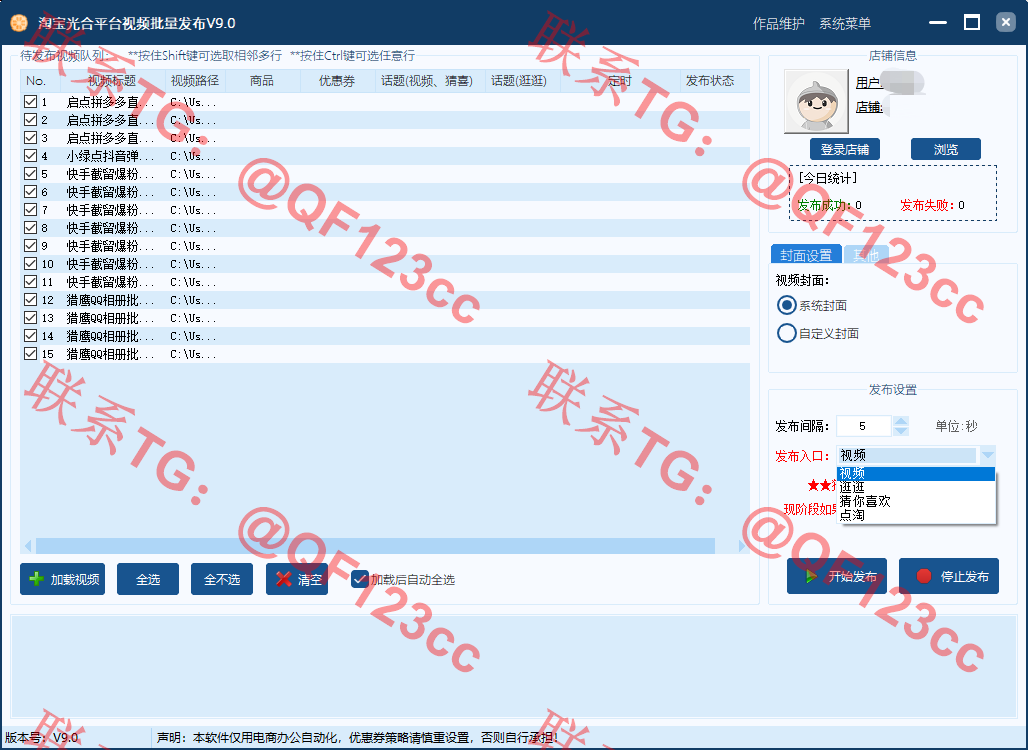Click the 话题(逛逛) column header

click(x=519, y=81)
